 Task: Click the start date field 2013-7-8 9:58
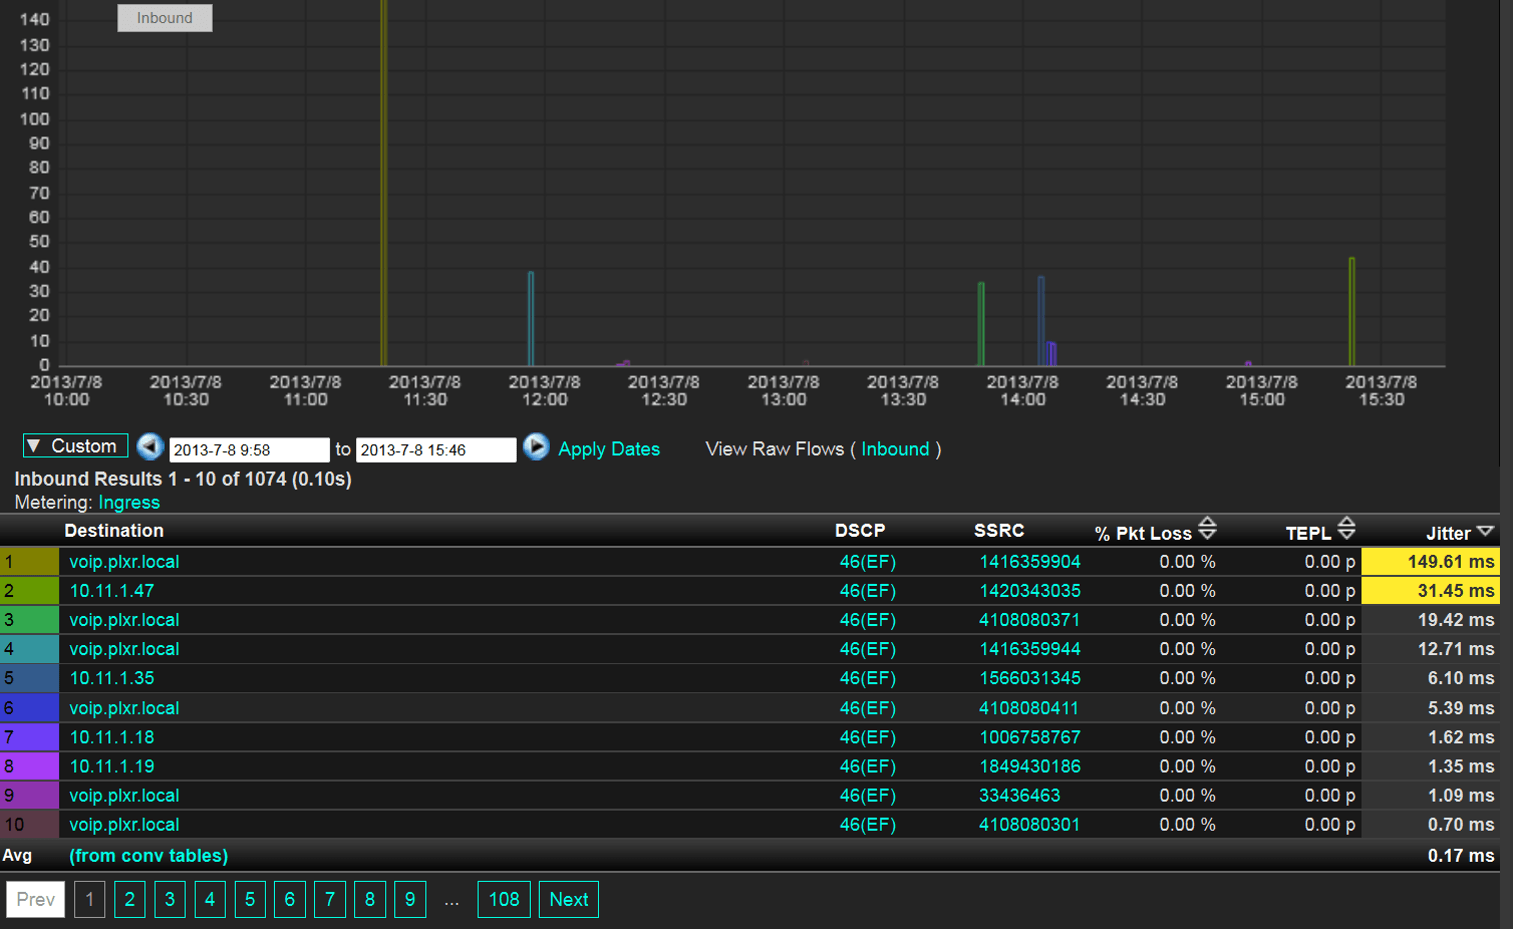[x=249, y=450]
